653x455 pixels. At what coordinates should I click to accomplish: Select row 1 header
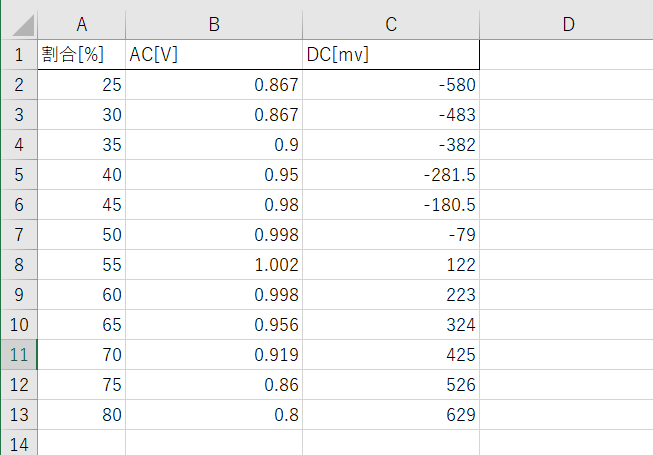tap(18, 55)
